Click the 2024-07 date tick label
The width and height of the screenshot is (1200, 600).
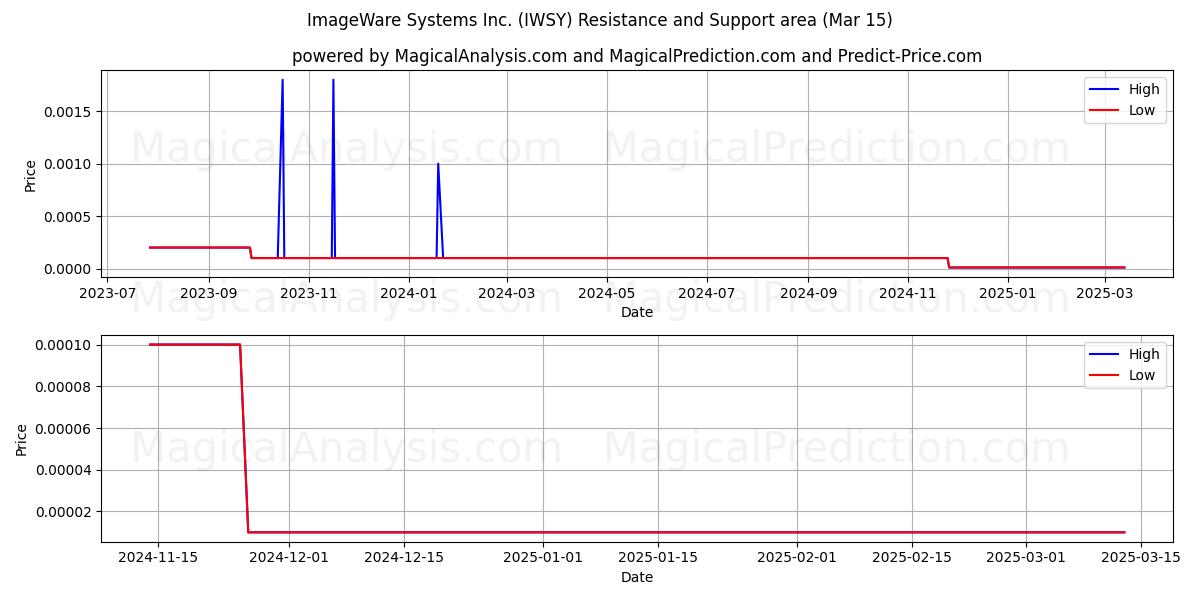point(707,294)
